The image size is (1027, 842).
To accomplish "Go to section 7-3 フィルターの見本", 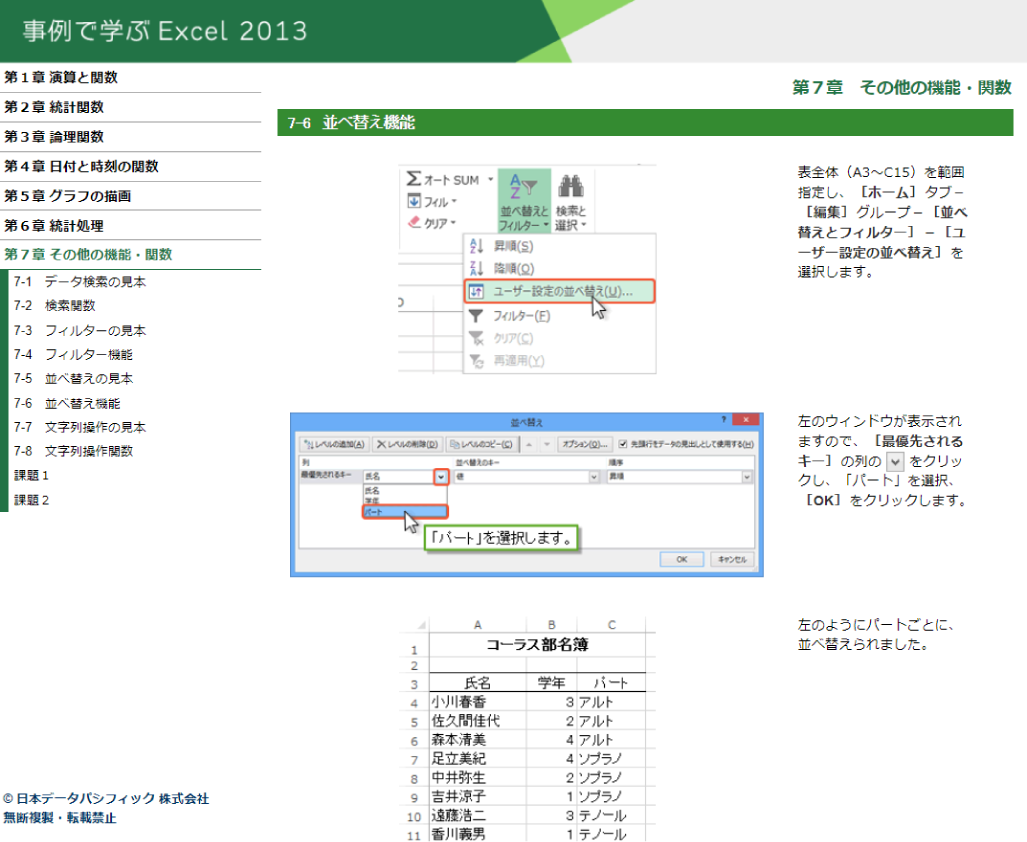I will (80, 331).
